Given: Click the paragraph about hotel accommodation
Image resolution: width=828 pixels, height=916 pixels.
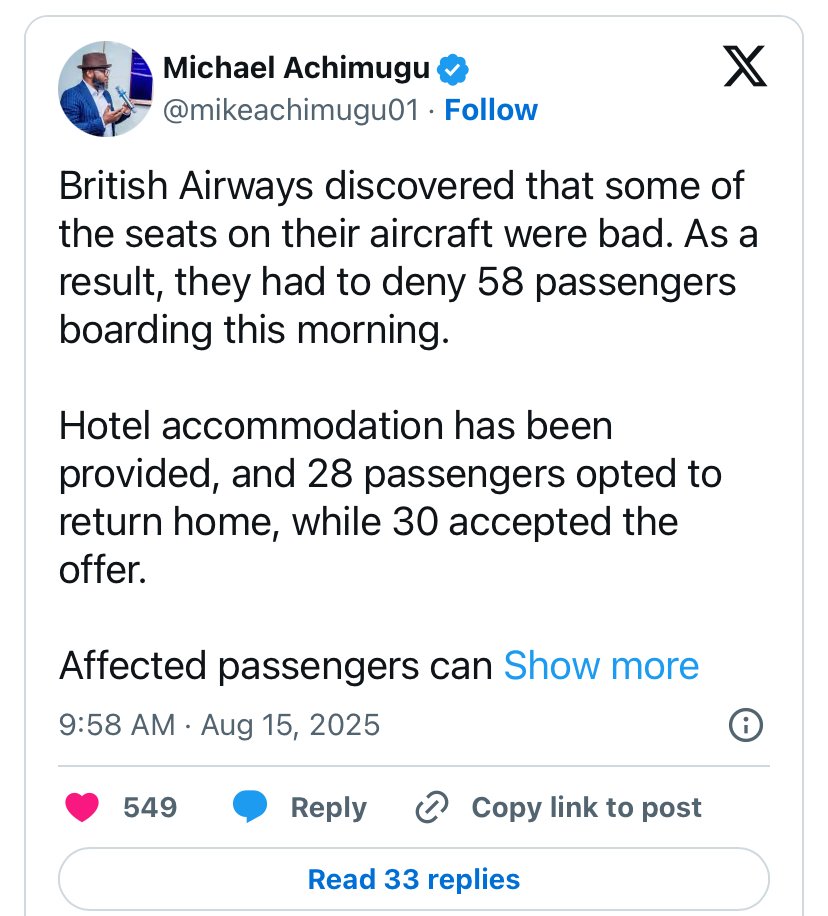Looking at the screenshot, I should click(x=390, y=474).
